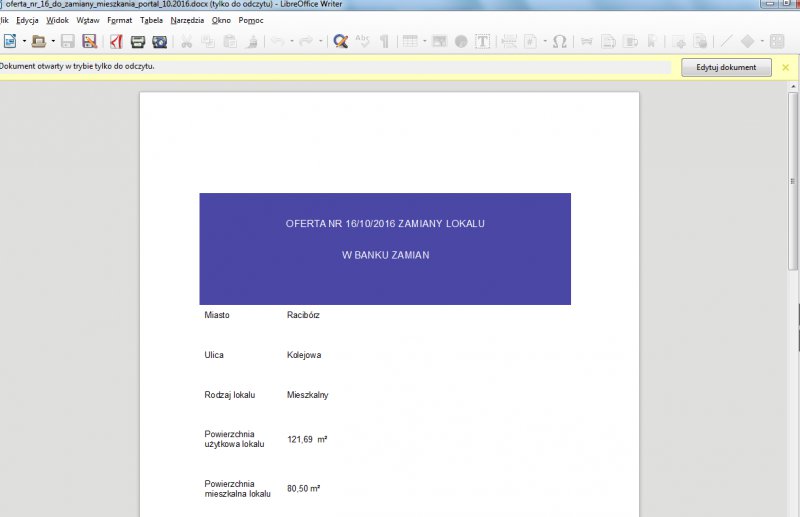Click the 'Kolejowa' street value

[304, 355]
